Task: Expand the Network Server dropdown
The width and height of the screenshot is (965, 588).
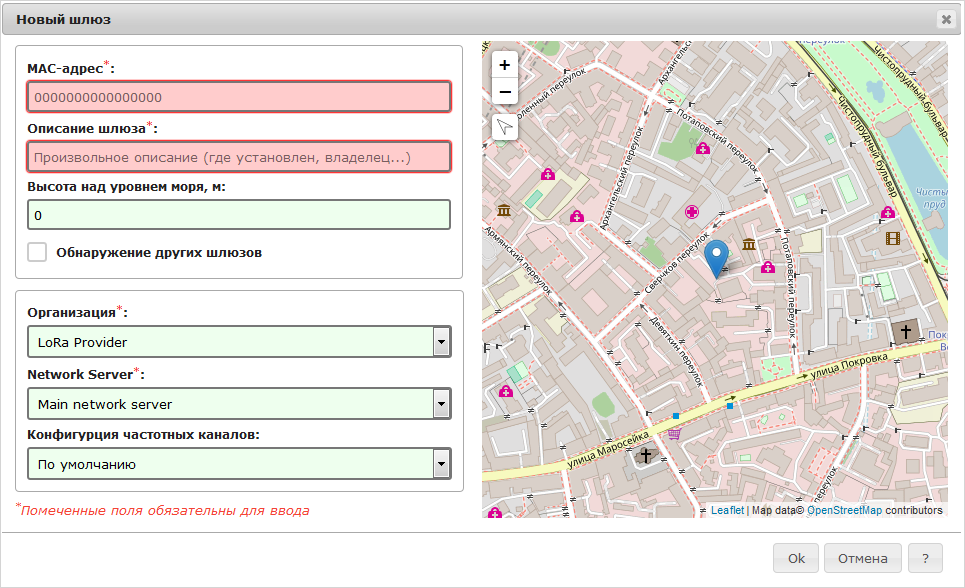Action: 239,404
